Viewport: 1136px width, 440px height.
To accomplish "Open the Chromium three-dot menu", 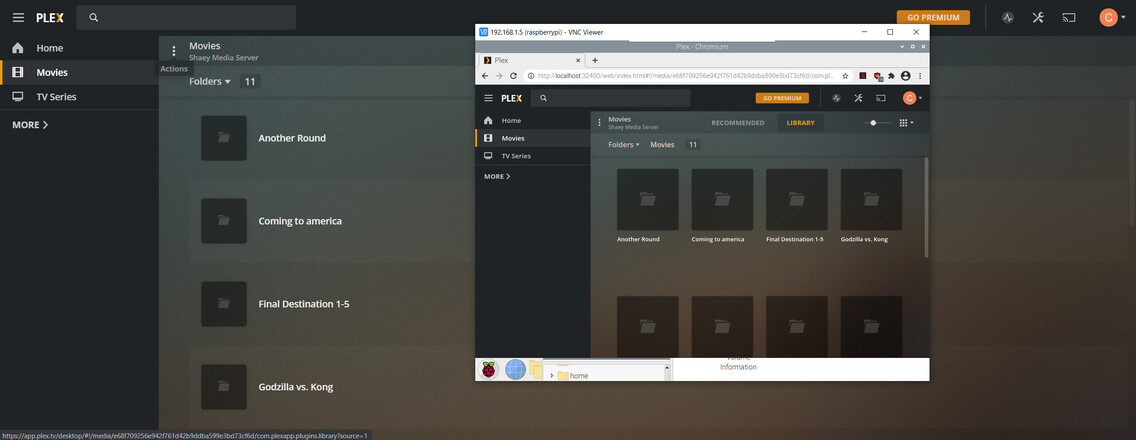I will [920, 75].
